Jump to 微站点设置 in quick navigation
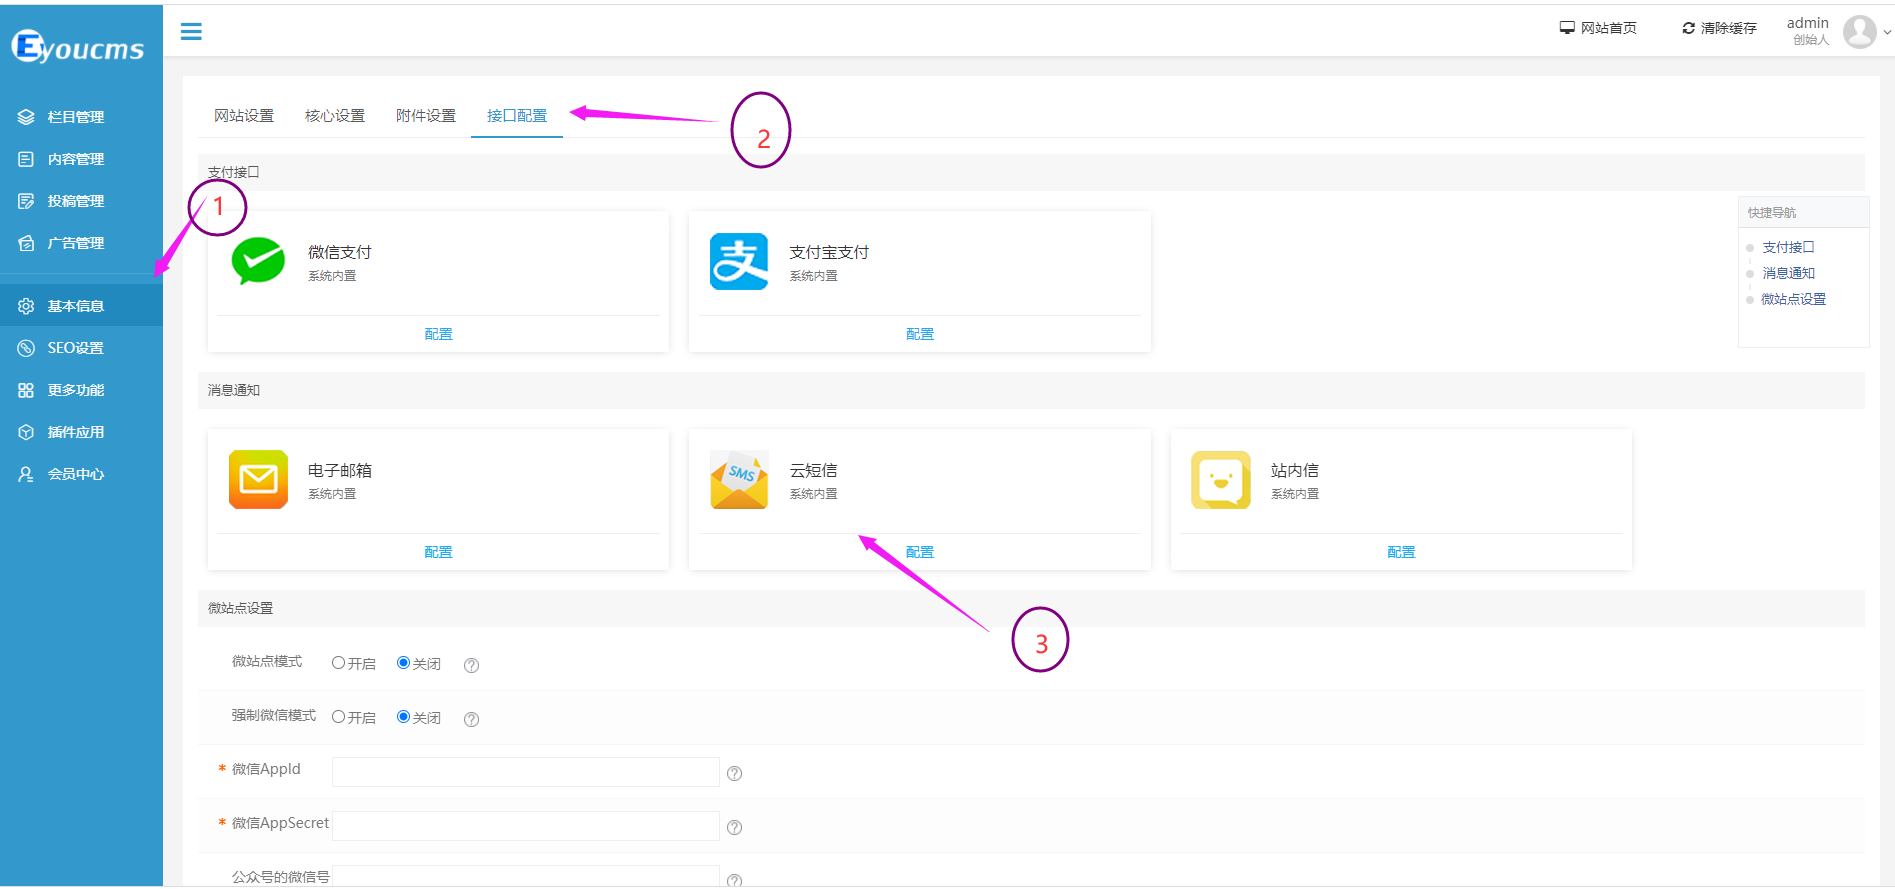 (x=1793, y=299)
